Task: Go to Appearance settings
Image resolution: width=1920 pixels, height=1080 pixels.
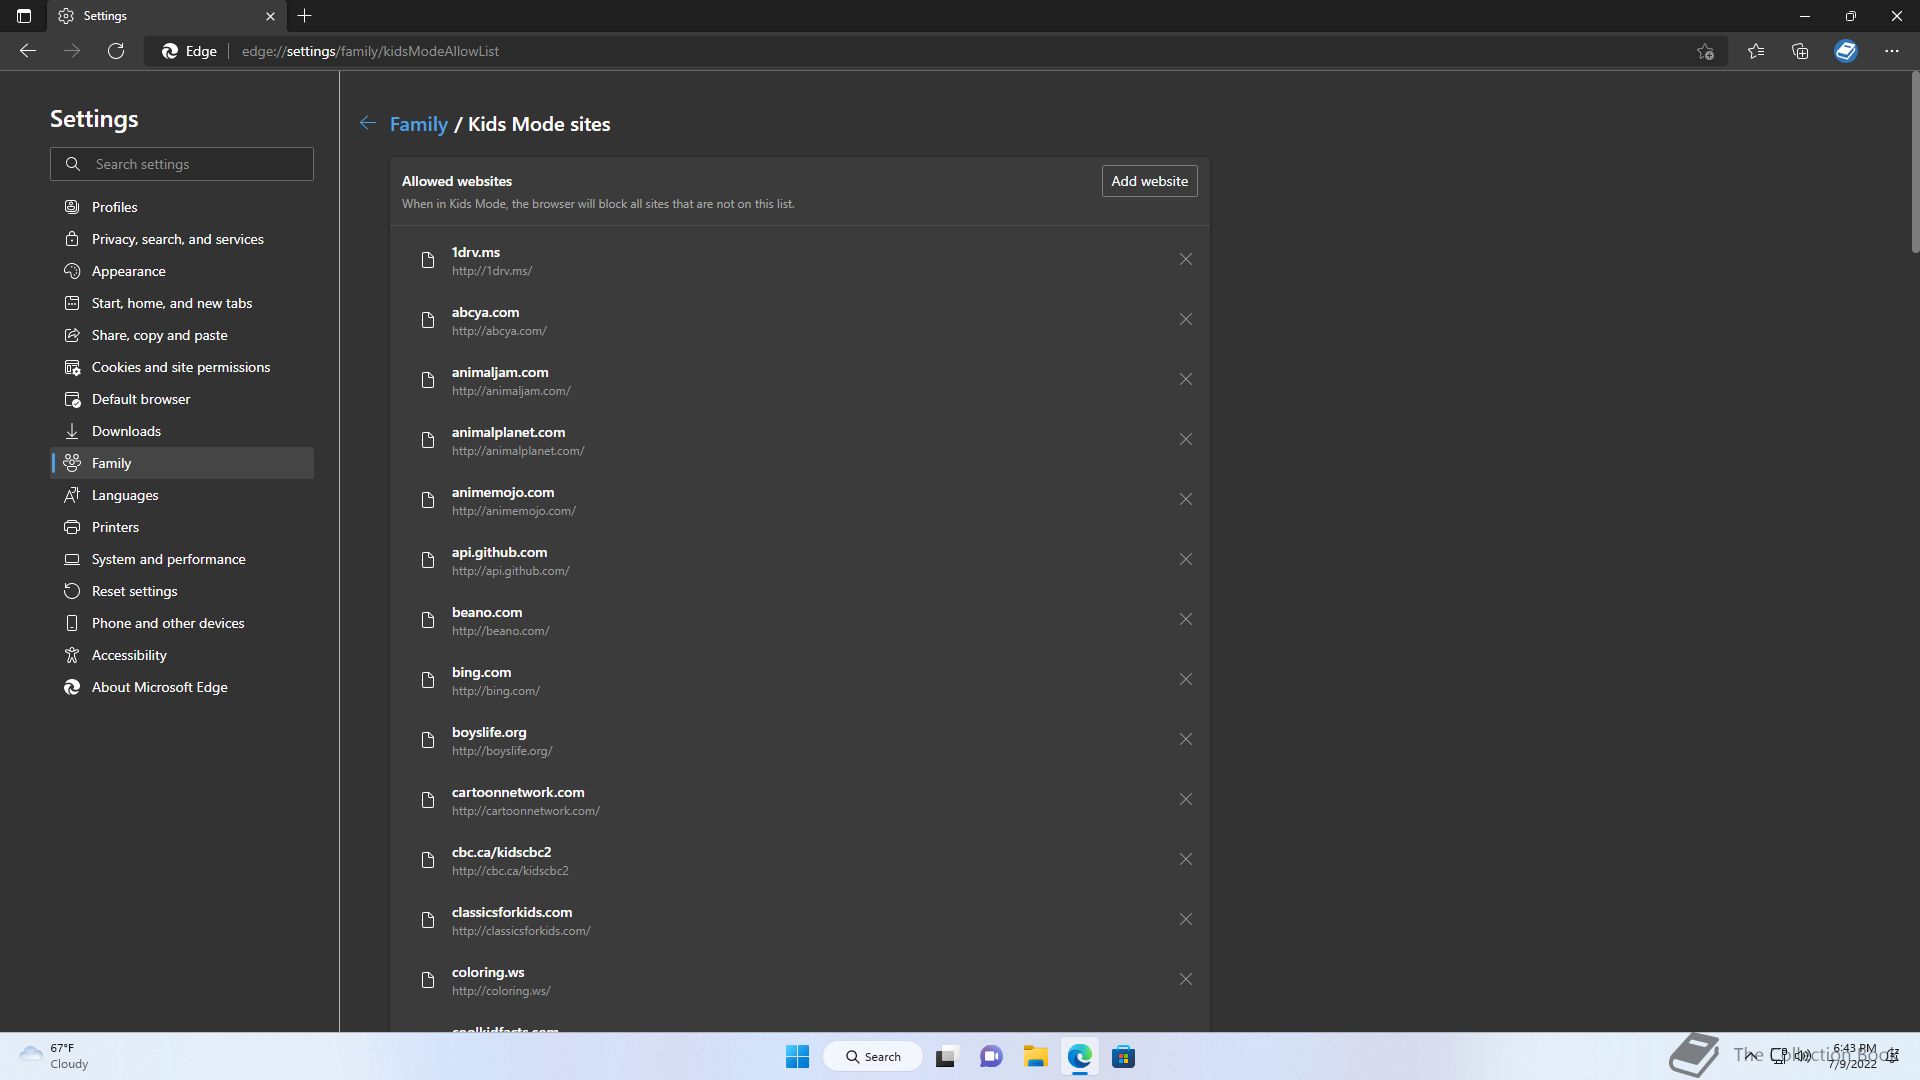Action: coord(182,271)
